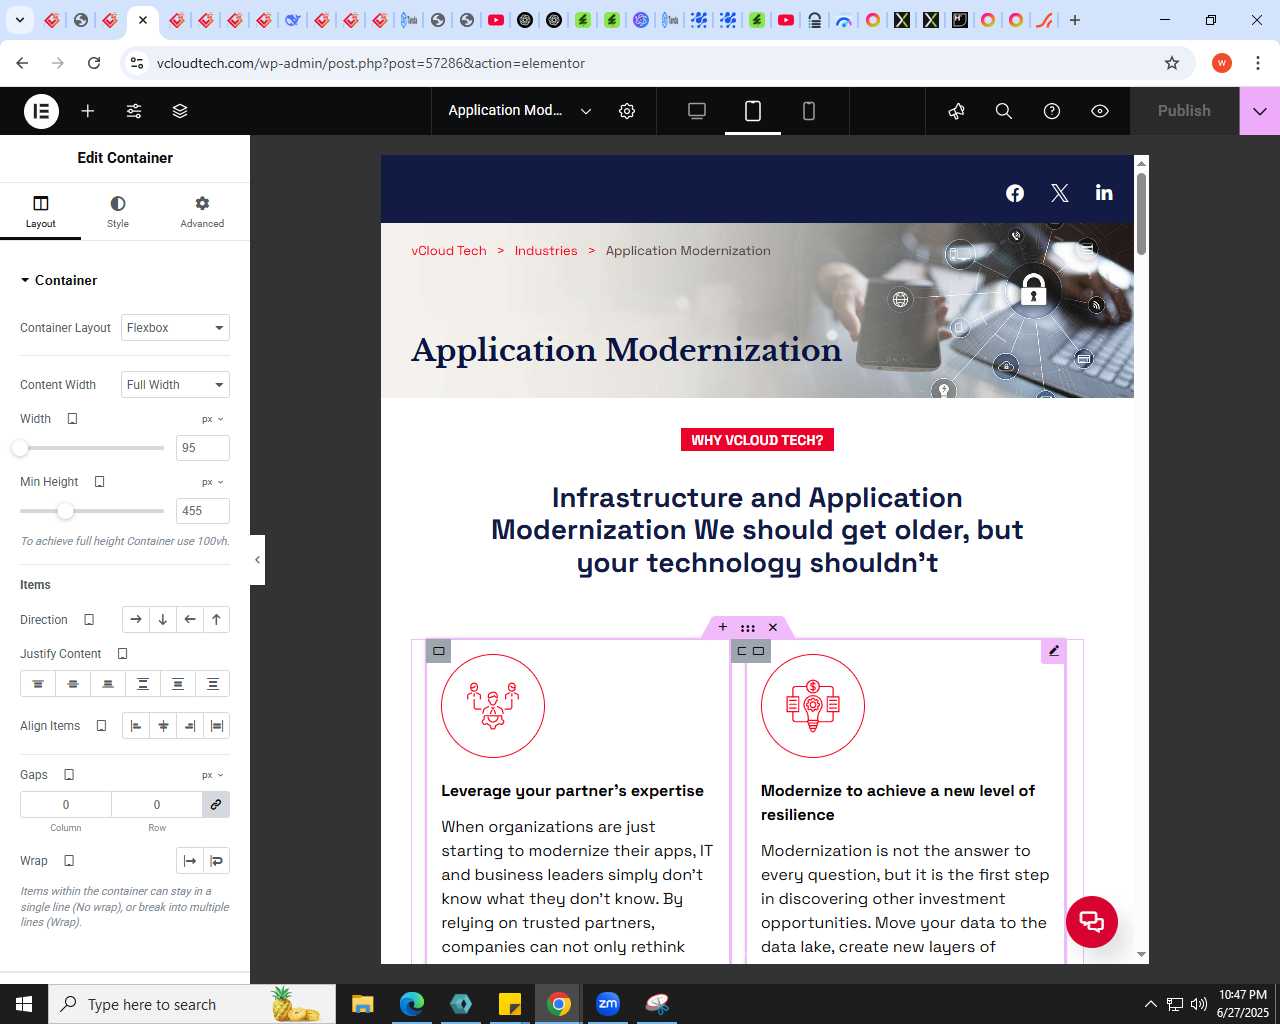Set Justify Content to center
Image resolution: width=1280 pixels, height=1024 pixels.
73,684
